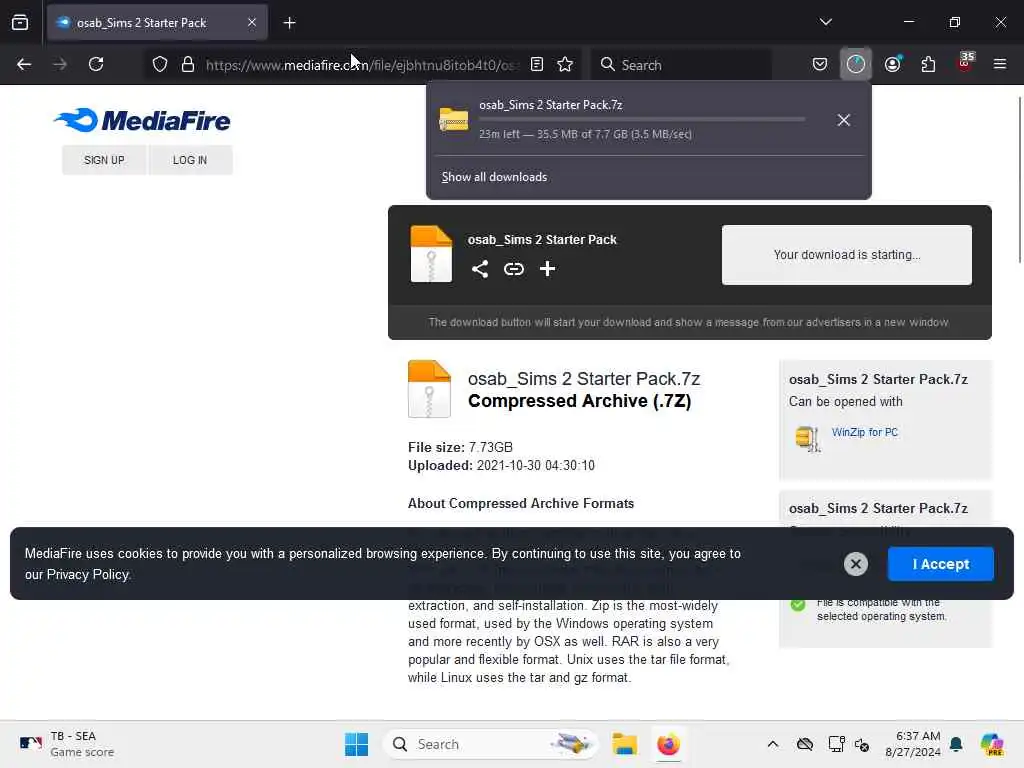The height and width of the screenshot is (768, 1024).
Task: Click Your download is starting button
Action: 846,255
